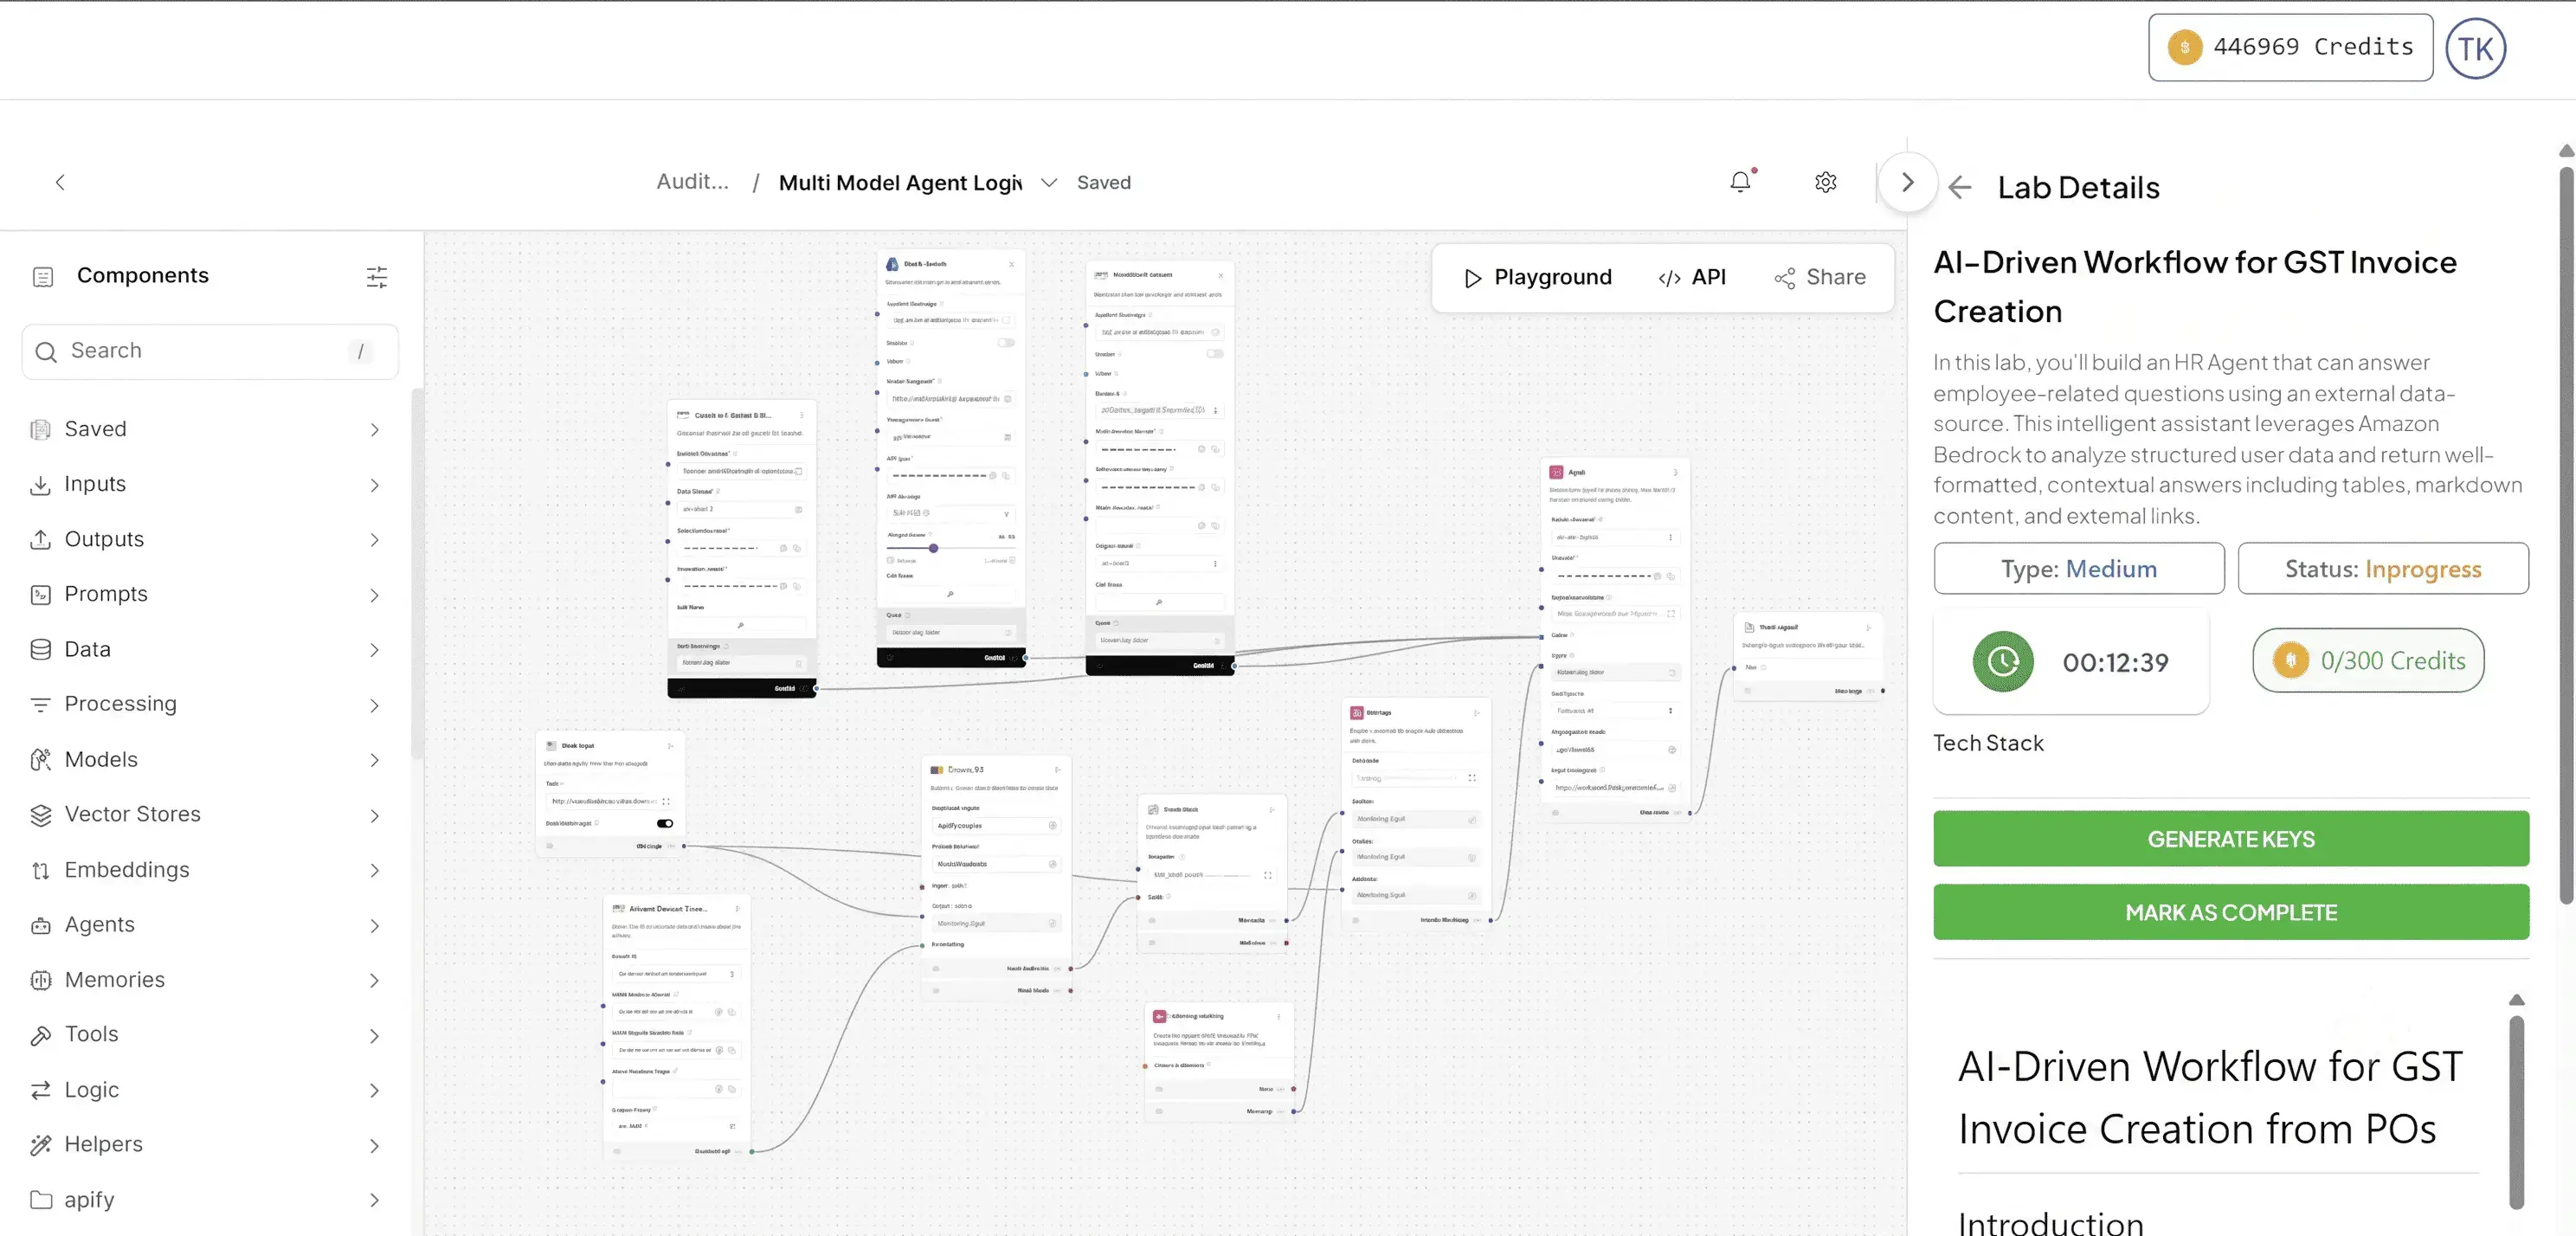The image size is (2576, 1236).
Task: Select the Embeddings category row
Action: [208, 870]
